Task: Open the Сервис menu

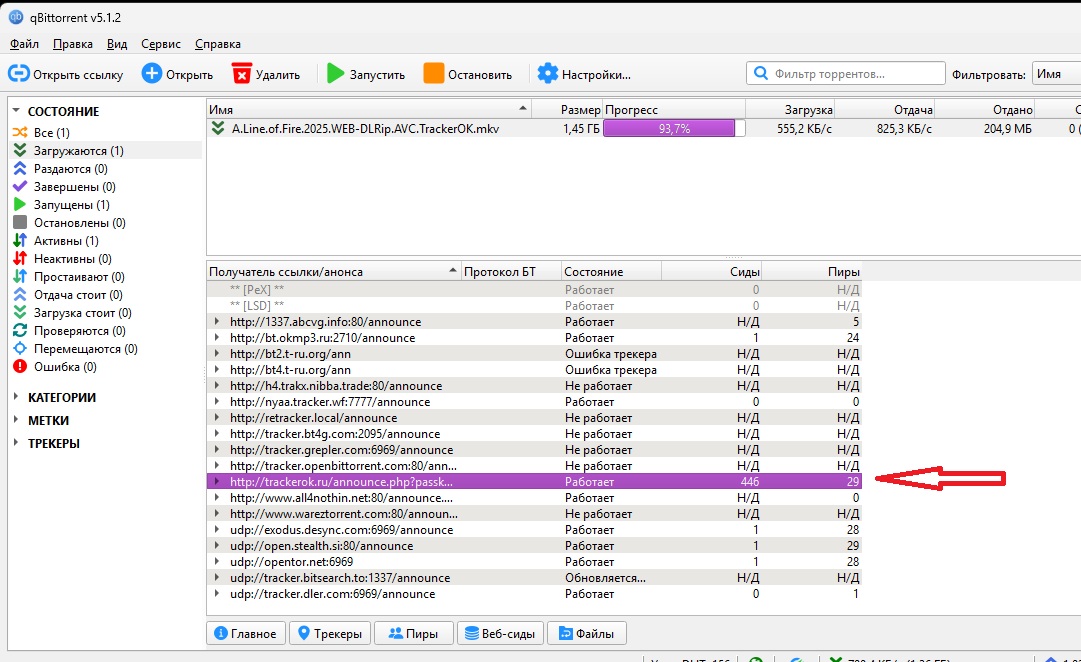Action: click(161, 44)
